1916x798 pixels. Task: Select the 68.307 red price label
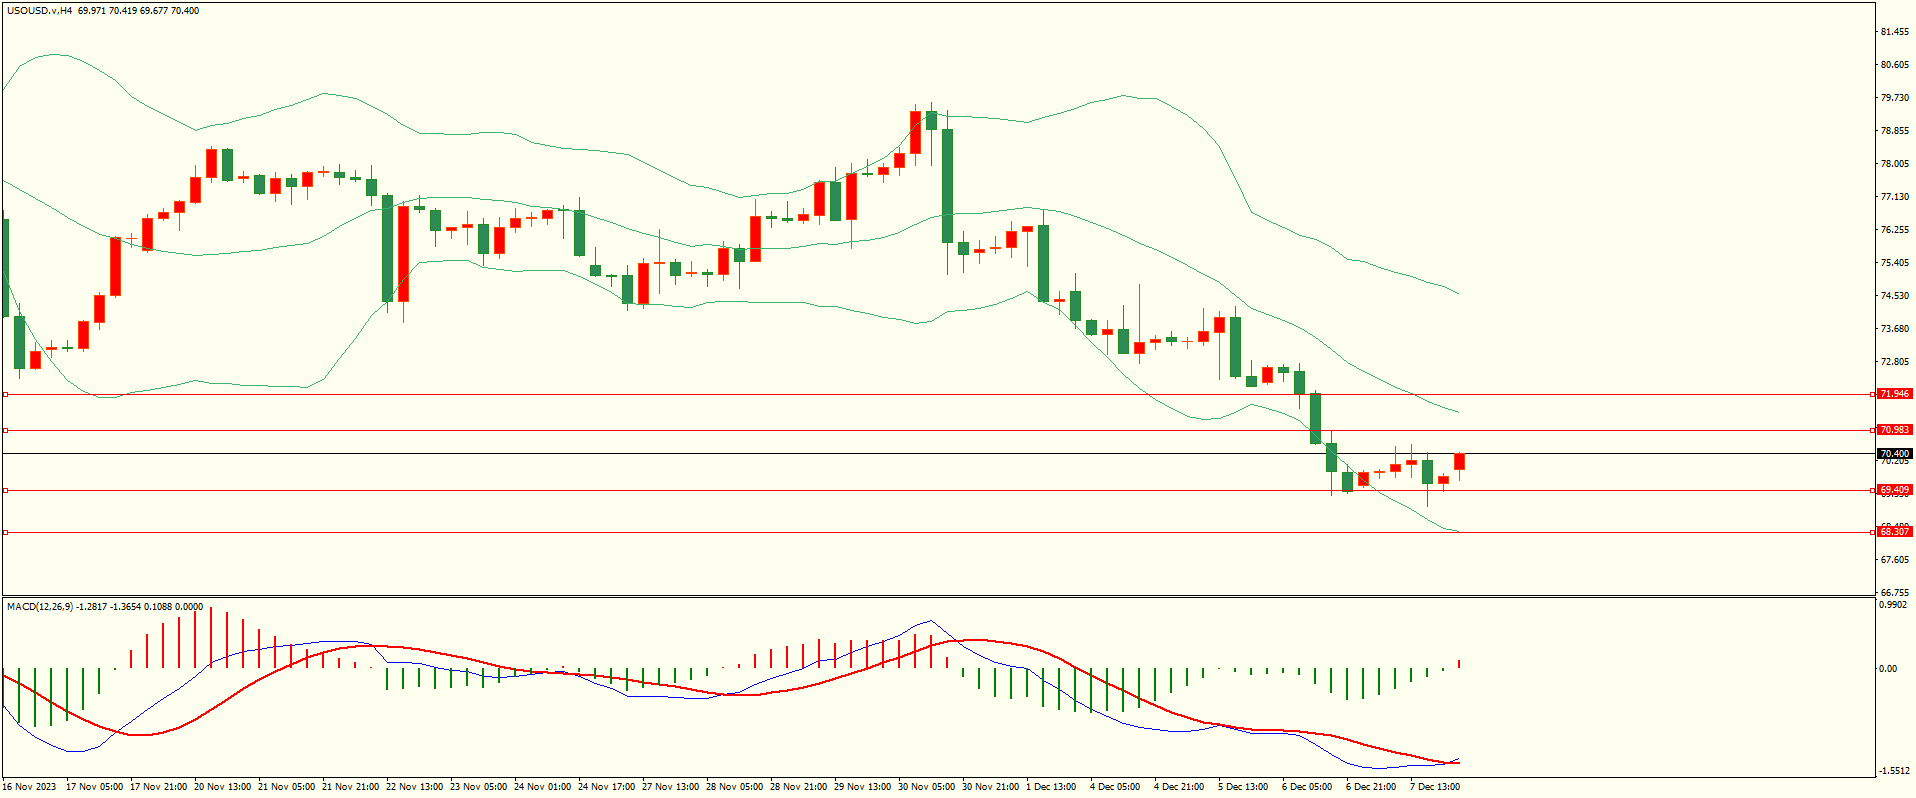(1894, 532)
